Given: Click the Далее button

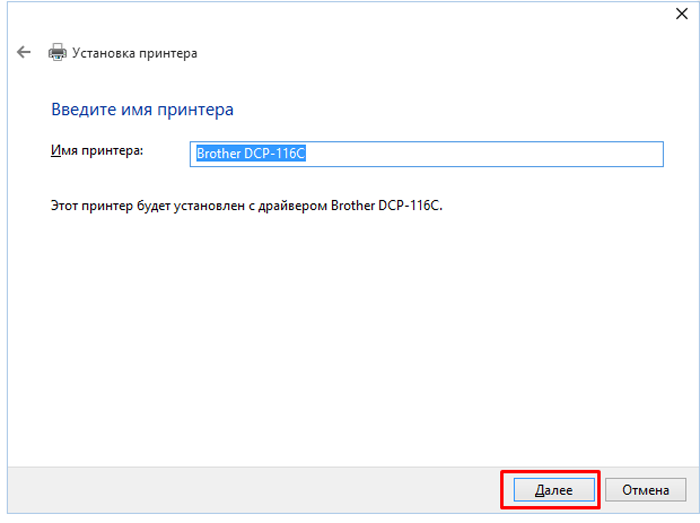Looking at the screenshot, I should pyautogui.click(x=554, y=490).
